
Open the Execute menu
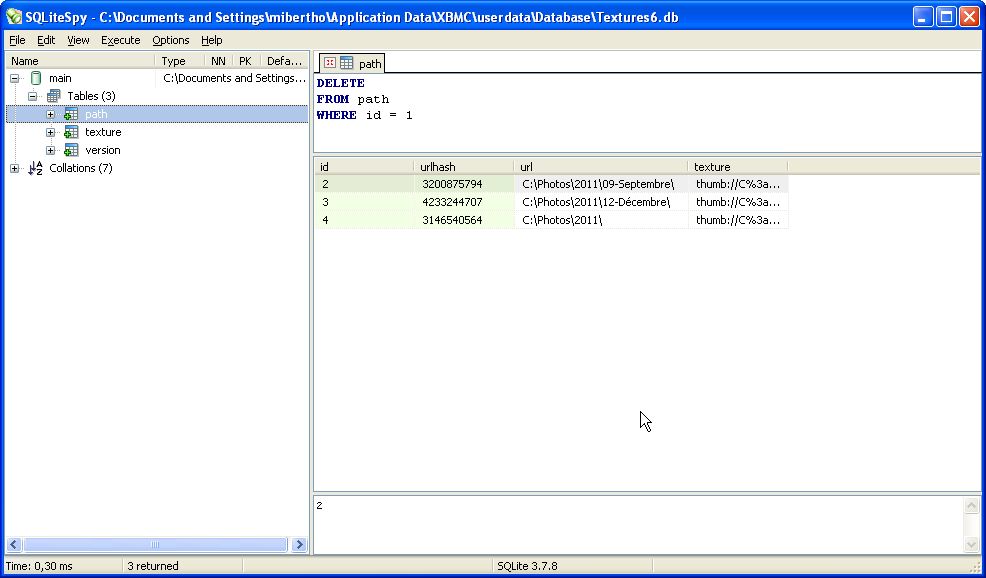coord(121,40)
